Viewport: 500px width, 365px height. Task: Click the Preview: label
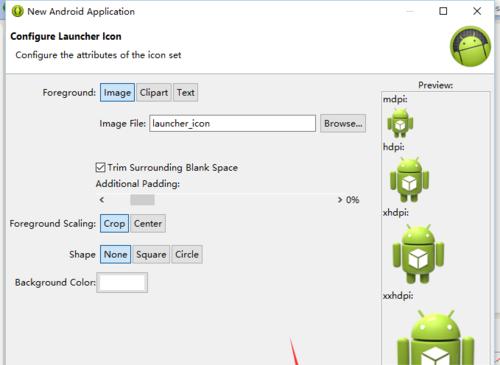coord(435,85)
